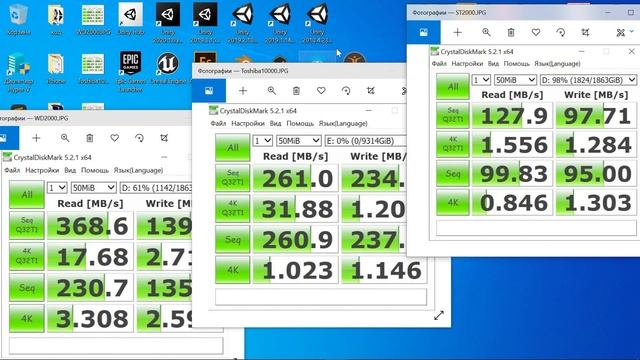Click the 4K button in the WD2000 benchmark
The height and width of the screenshot is (360, 640).
click(x=27, y=318)
